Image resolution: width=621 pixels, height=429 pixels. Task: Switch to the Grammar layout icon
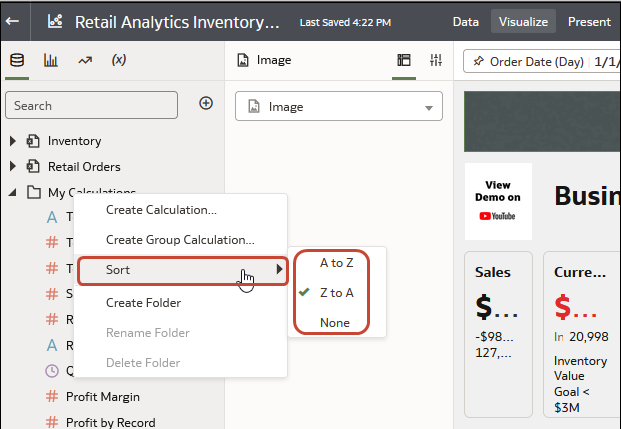point(404,60)
